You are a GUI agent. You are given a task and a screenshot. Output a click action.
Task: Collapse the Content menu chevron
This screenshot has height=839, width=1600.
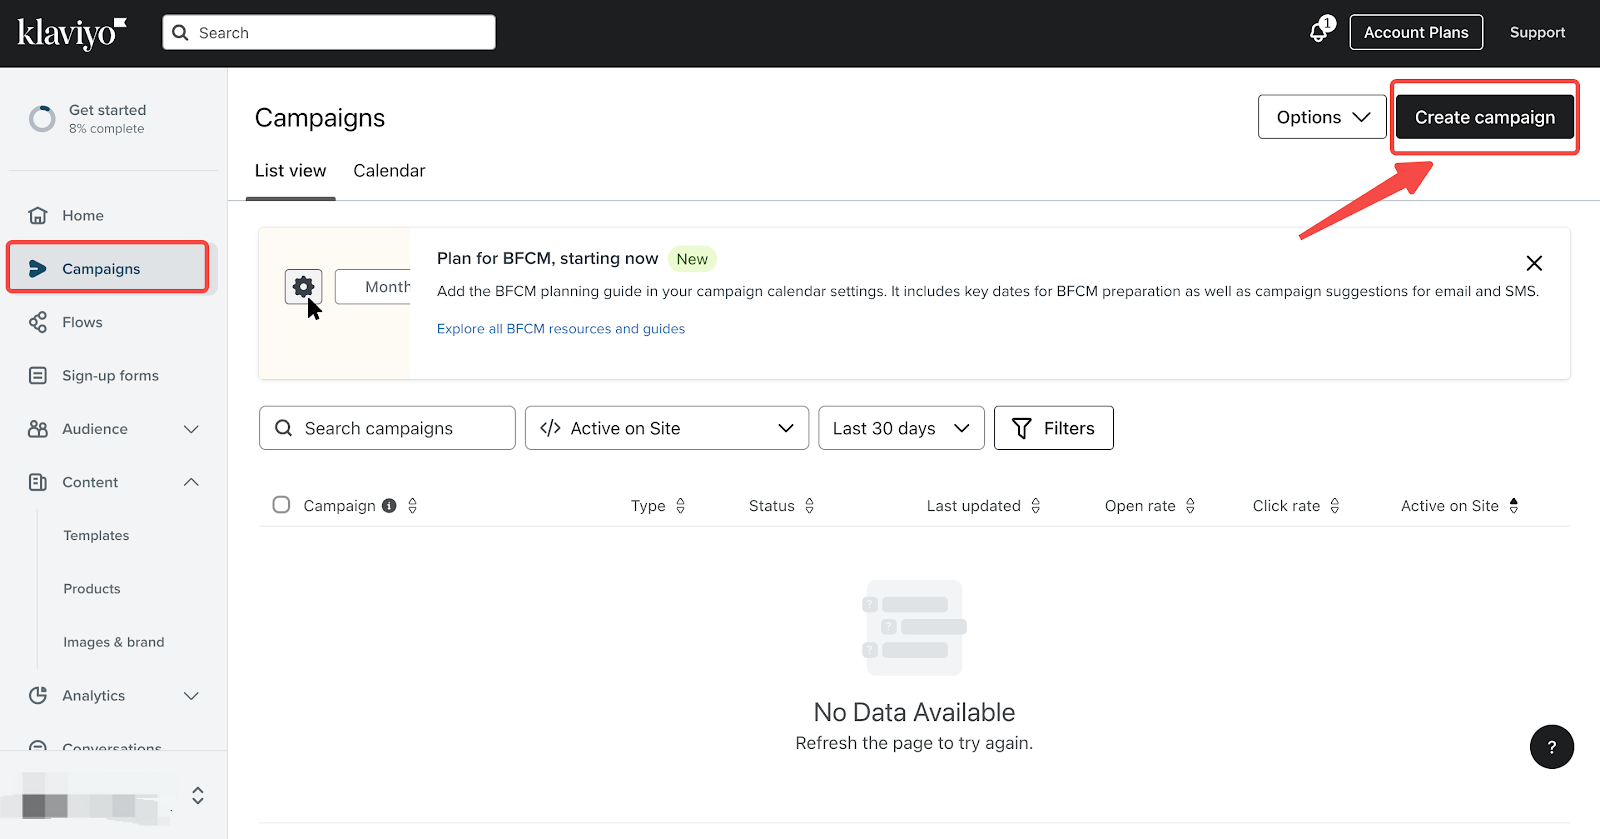(x=191, y=482)
